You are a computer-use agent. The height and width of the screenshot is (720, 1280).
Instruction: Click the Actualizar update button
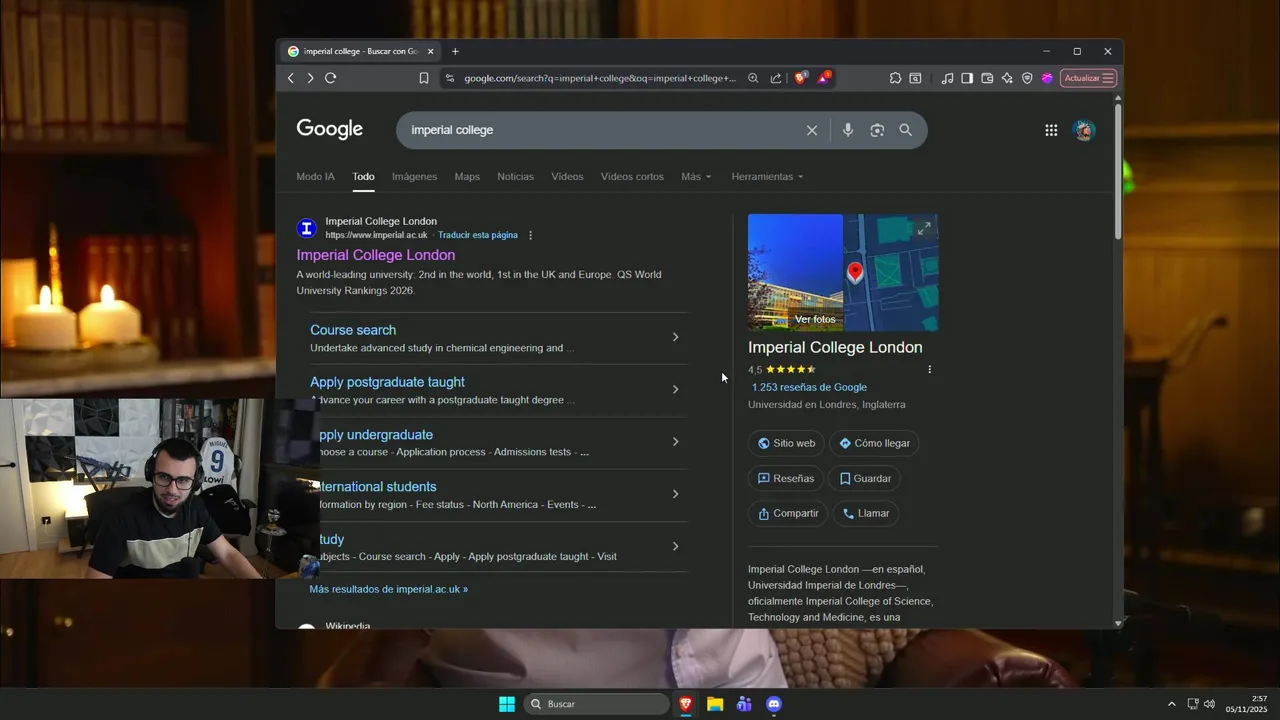coord(1088,78)
